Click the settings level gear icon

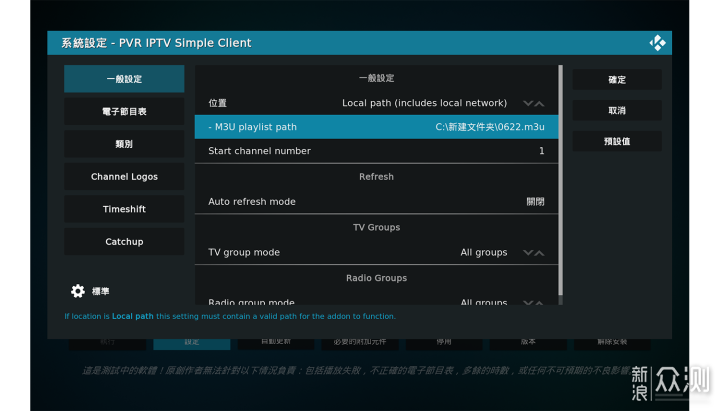tap(78, 291)
